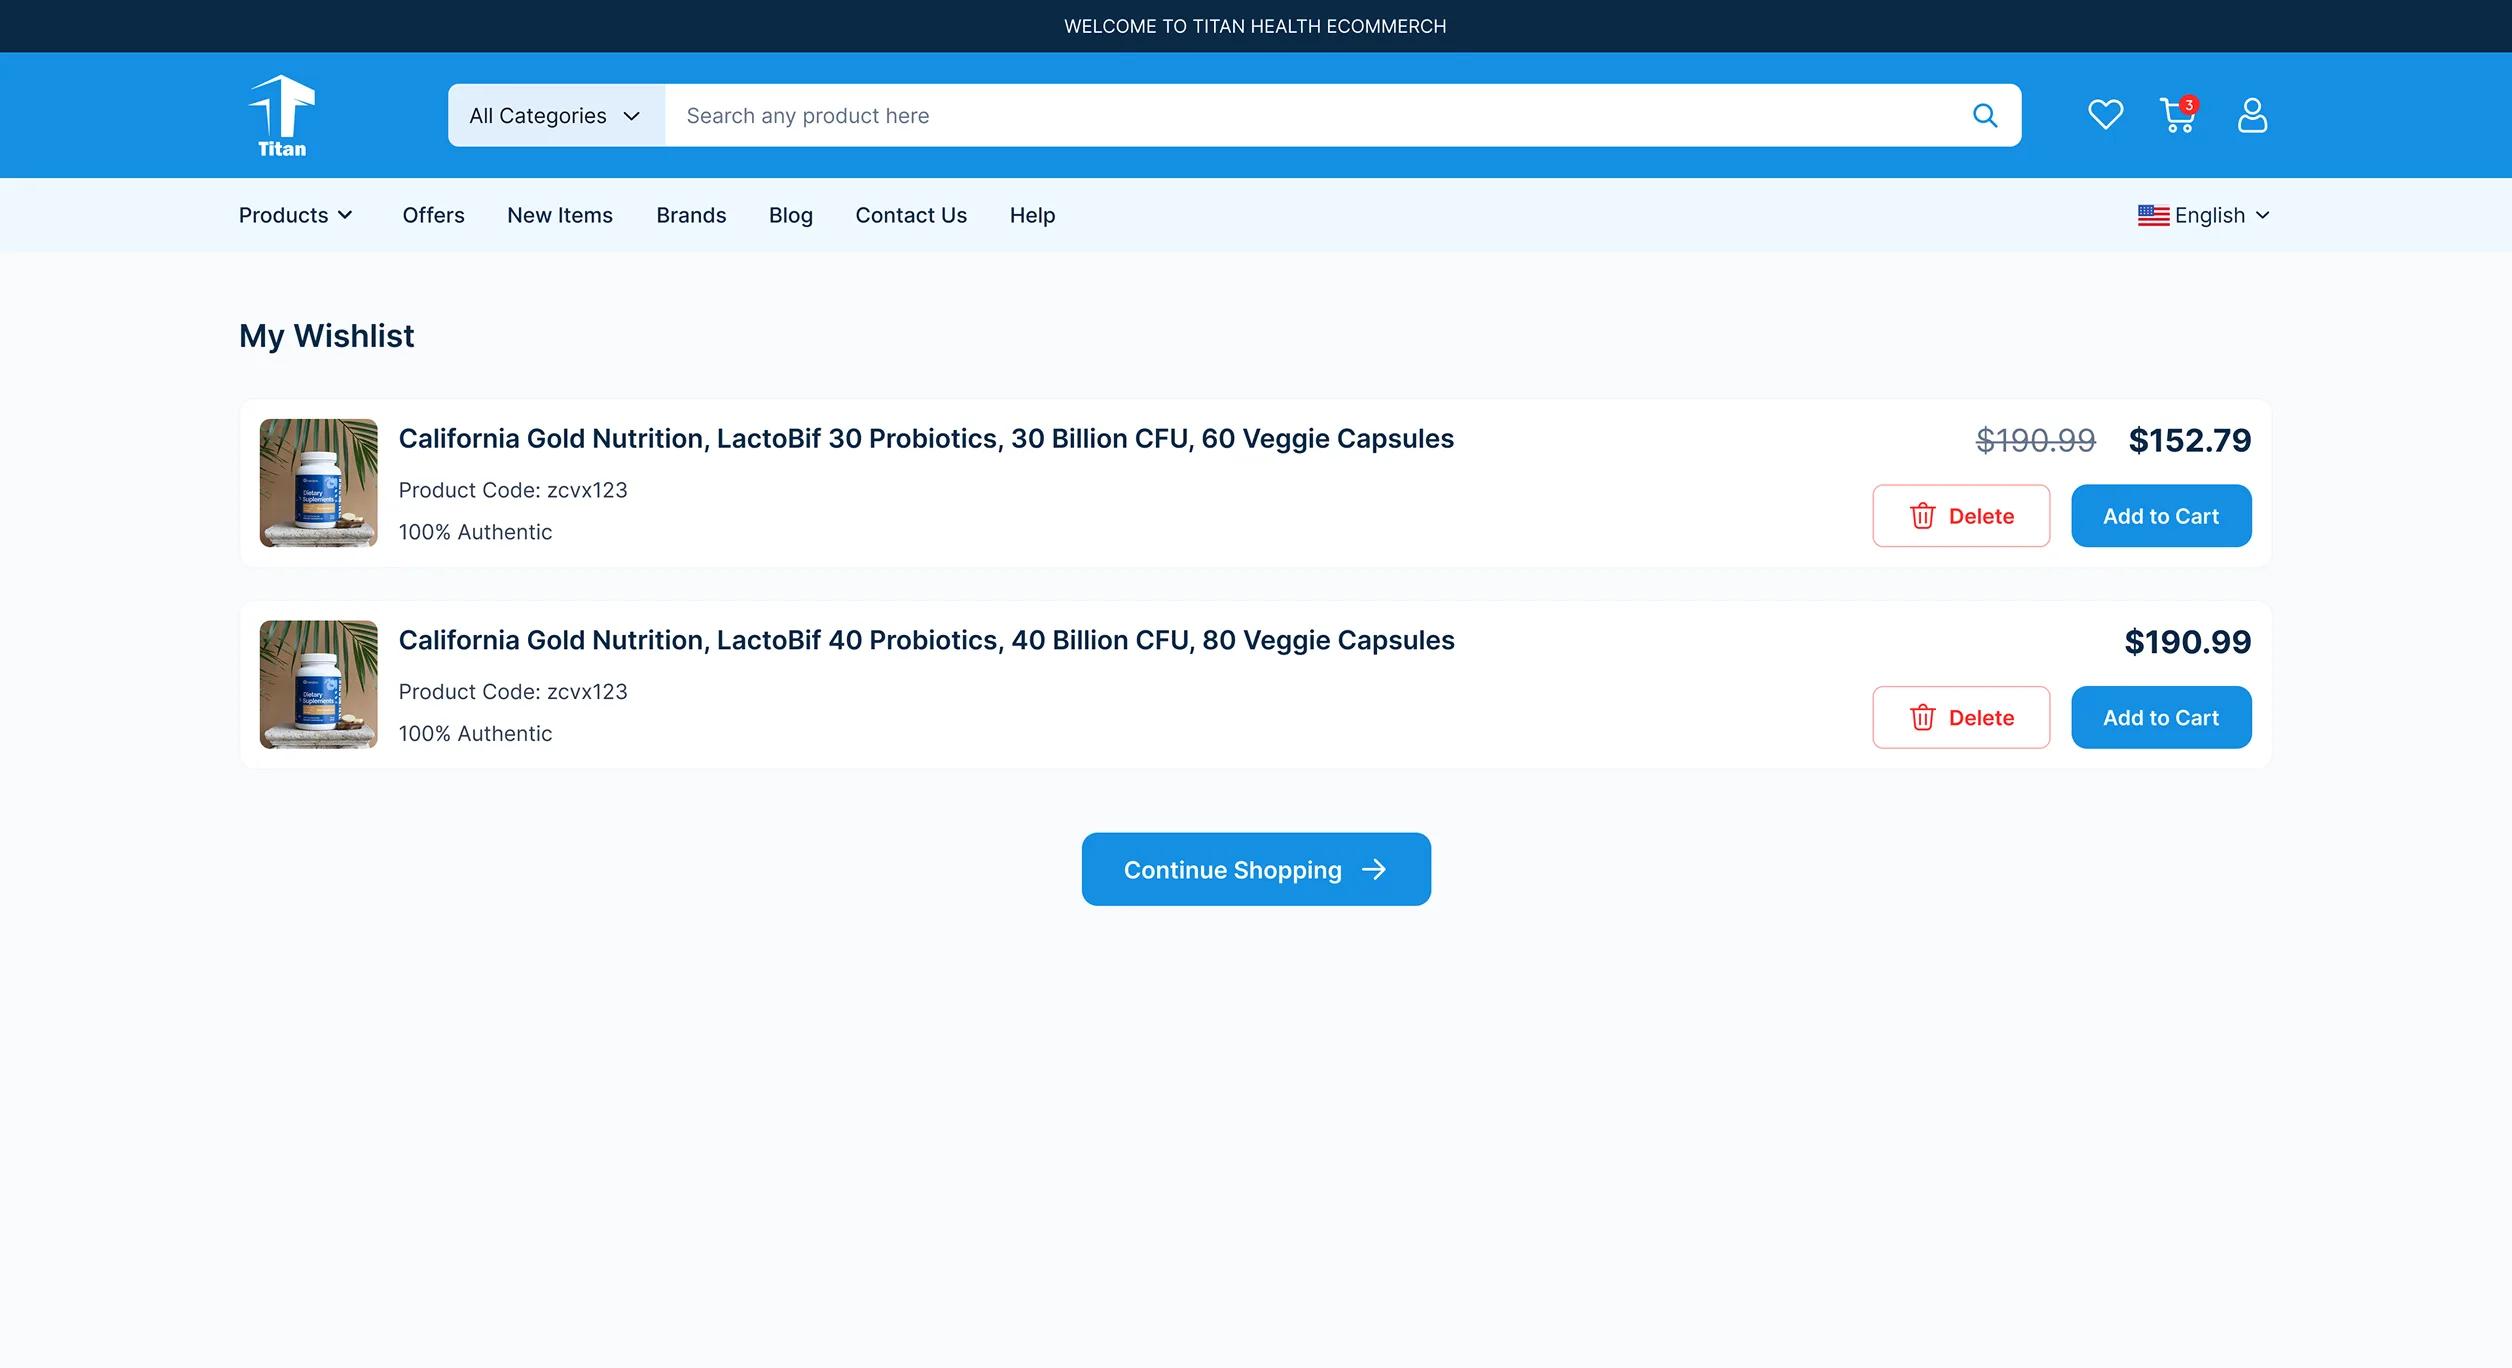
Task: Delete LactoBif 40 Probiotics from wishlist
Action: 1961,717
